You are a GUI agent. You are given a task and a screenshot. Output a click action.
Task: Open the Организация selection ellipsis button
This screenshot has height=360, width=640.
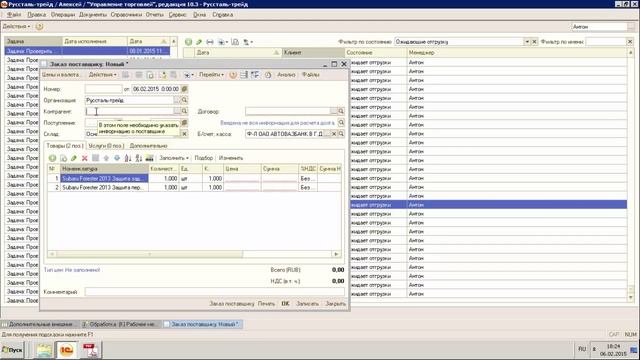(177, 100)
